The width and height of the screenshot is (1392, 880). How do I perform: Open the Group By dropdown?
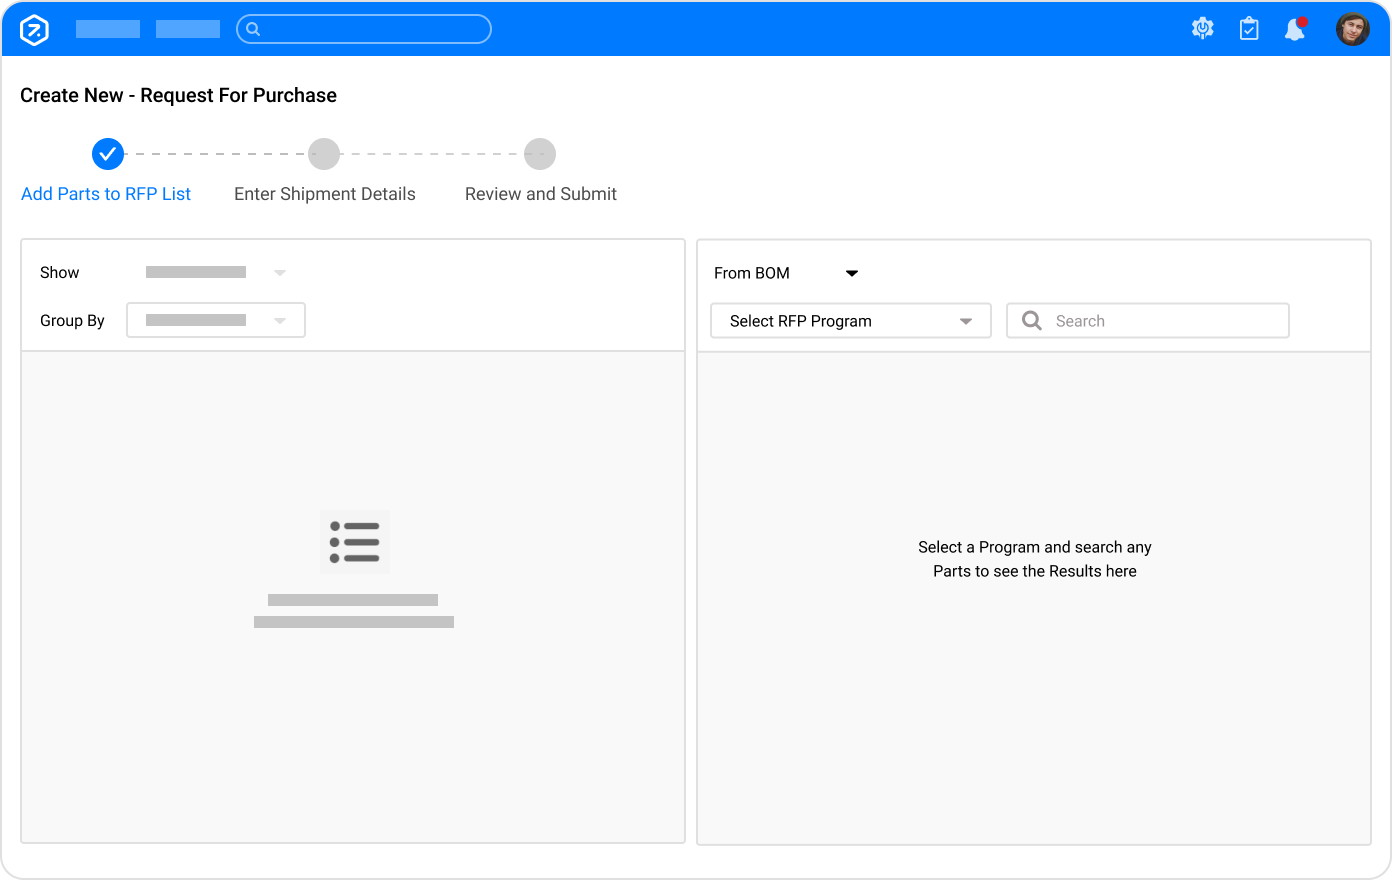216,320
